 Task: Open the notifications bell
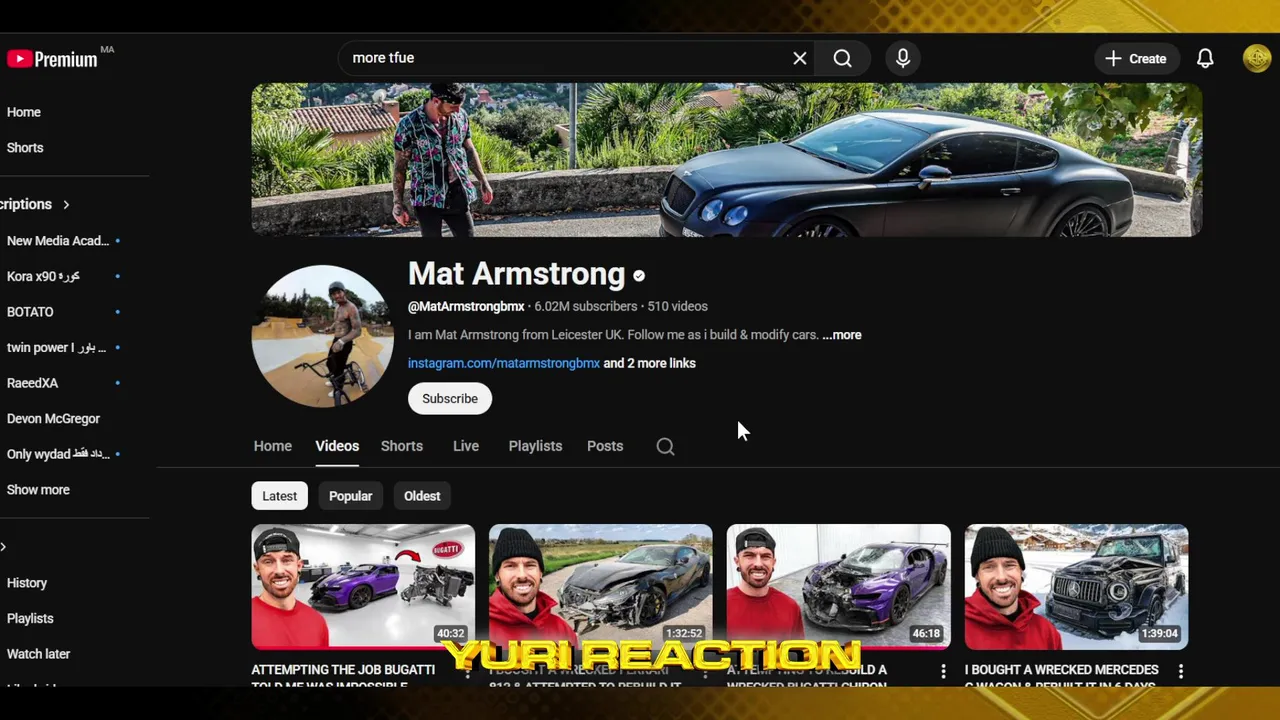point(1205,58)
